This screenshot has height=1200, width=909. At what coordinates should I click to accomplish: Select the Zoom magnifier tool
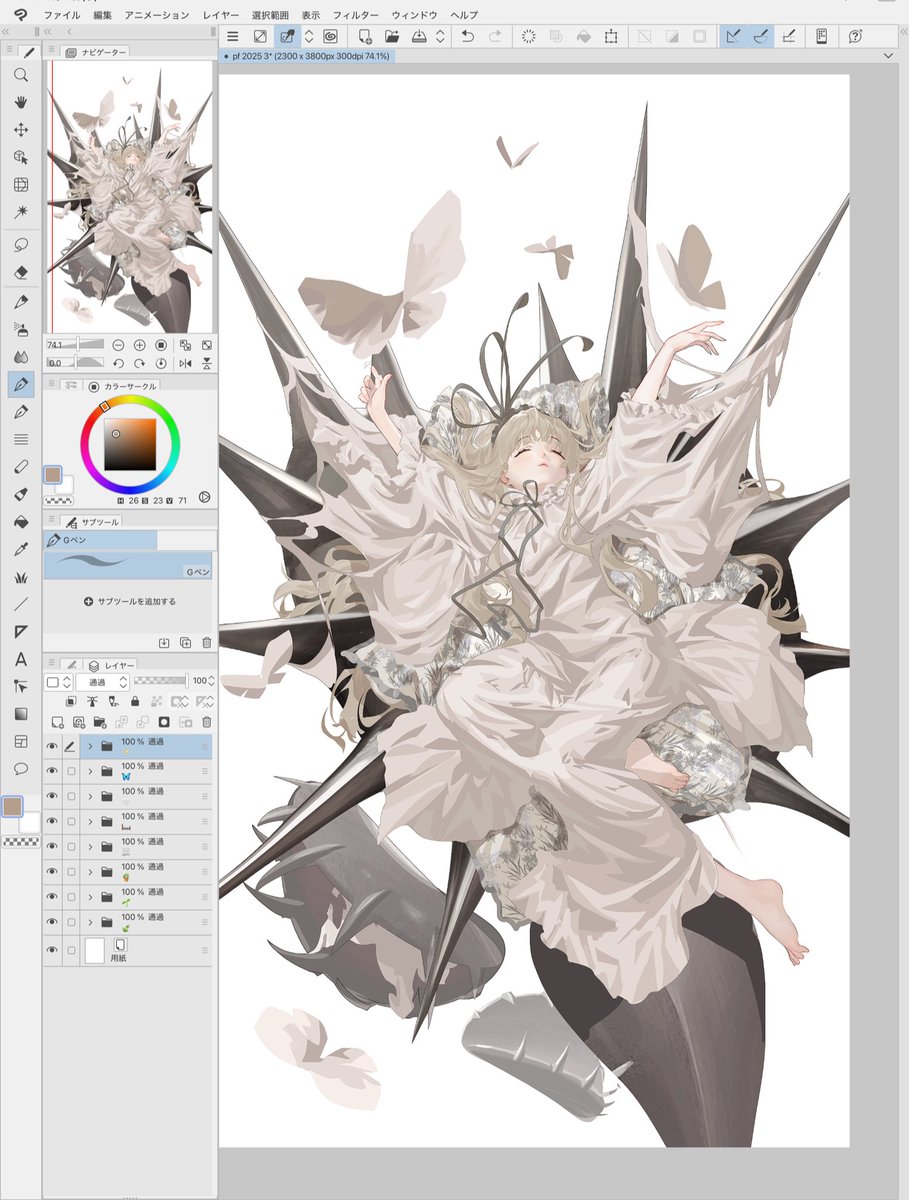(21, 75)
